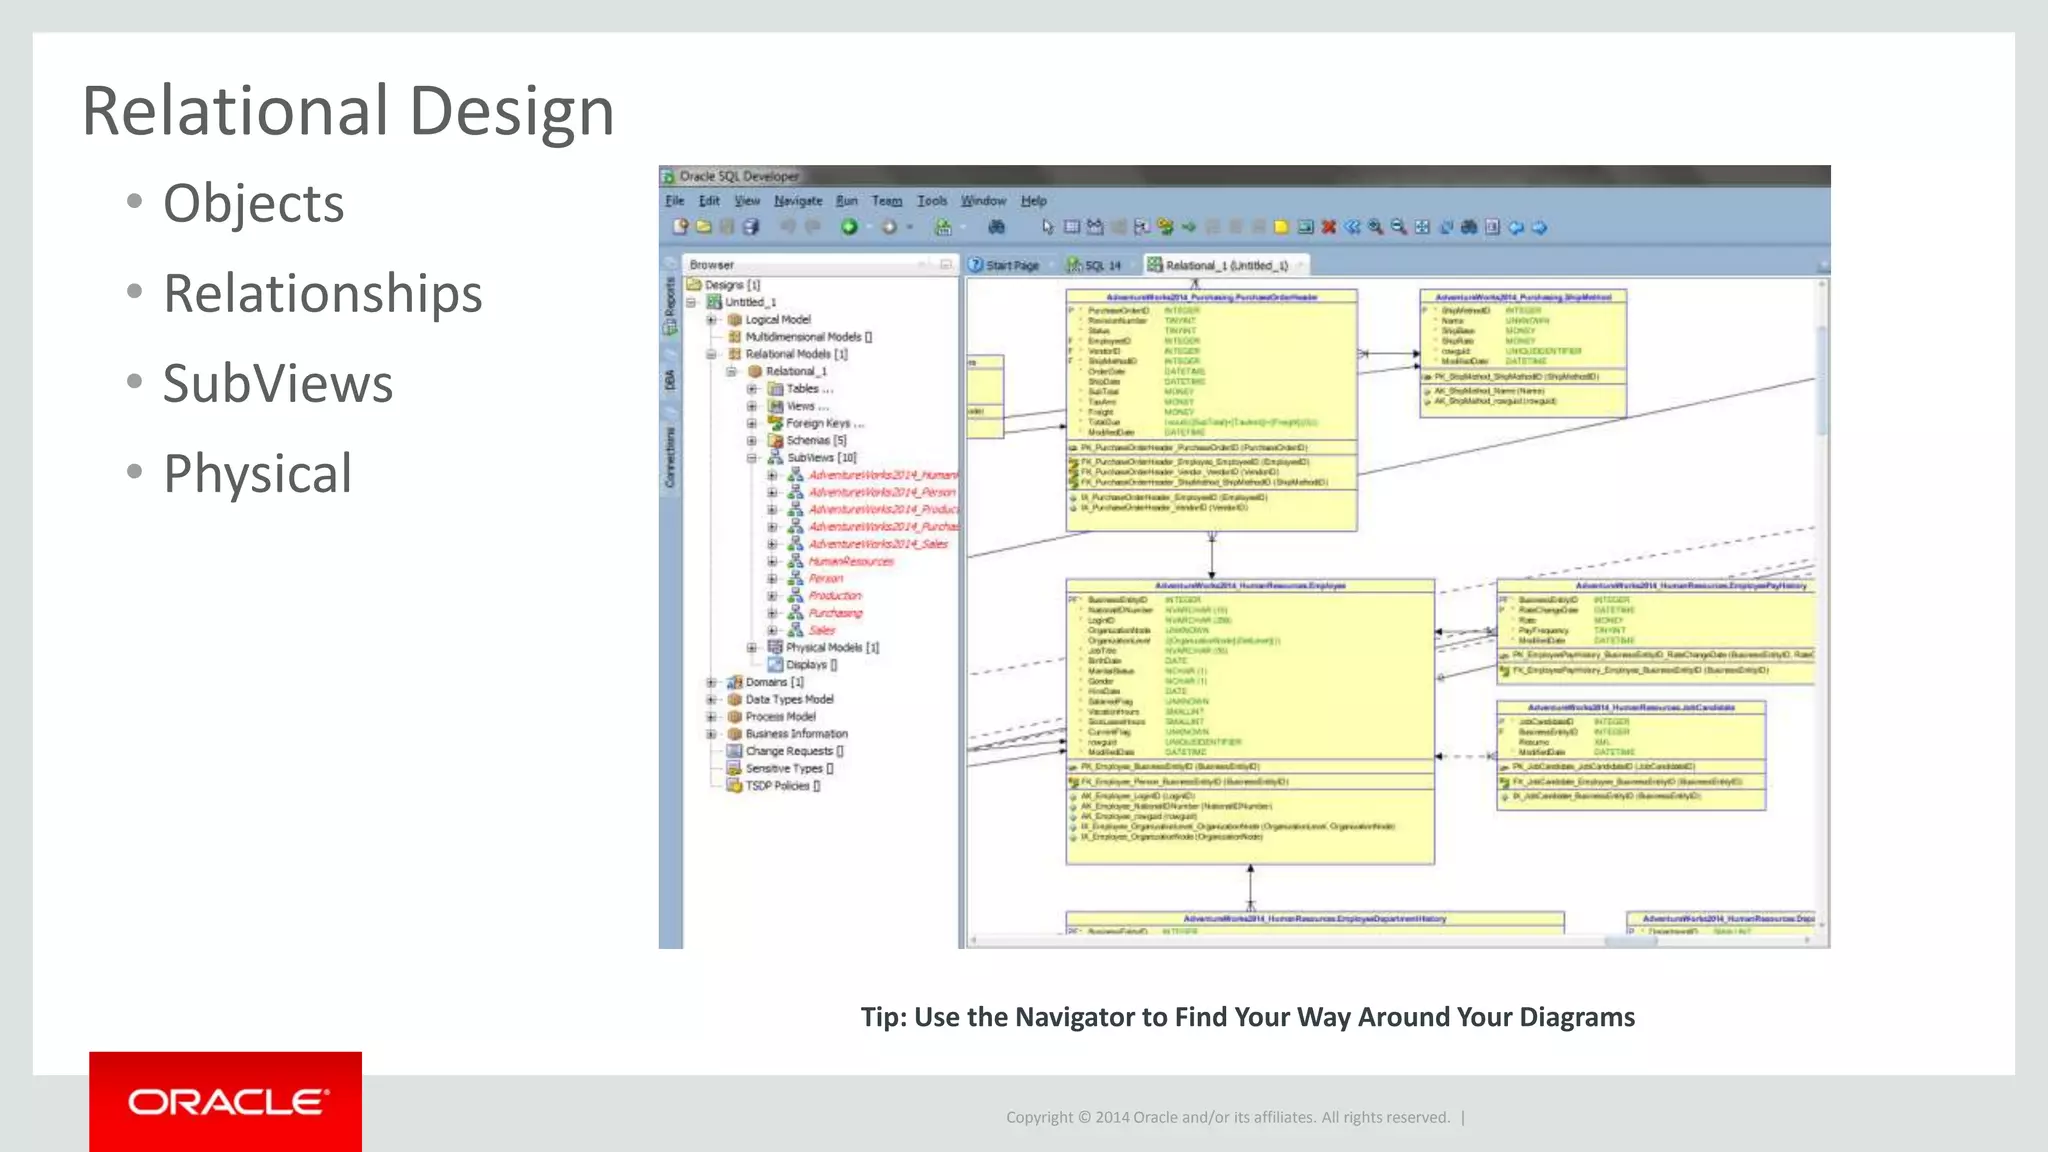2048x1152 pixels.
Task: Click the HumanResources.Employee table in diagram
Action: 1250,721
